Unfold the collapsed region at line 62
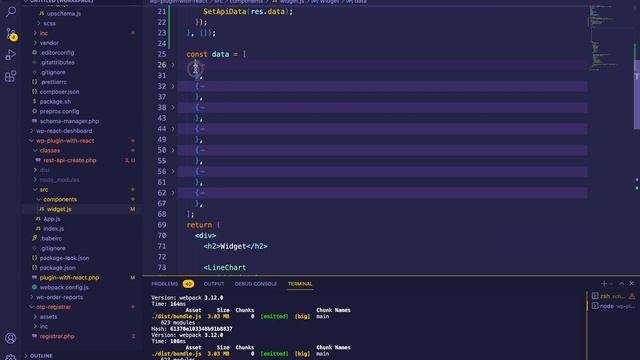Image resolution: width=640 pixels, height=360 pixels. pos(173,193)
